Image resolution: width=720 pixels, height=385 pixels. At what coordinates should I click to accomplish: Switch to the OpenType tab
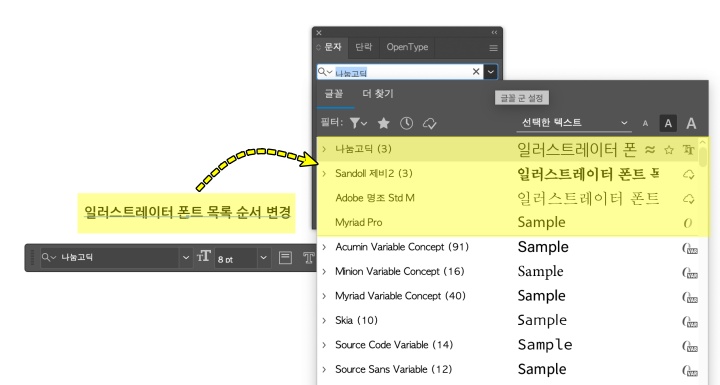[407, 47]
